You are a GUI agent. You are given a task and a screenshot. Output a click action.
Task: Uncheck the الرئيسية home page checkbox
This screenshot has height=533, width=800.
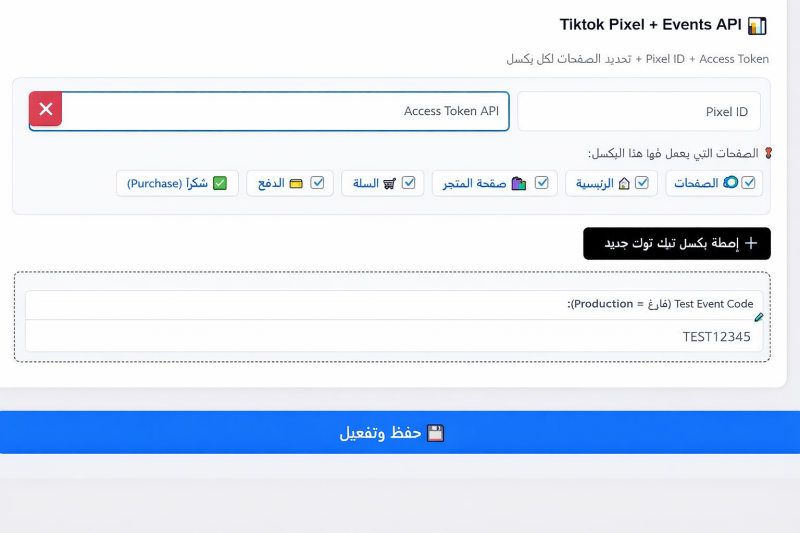click(642, 183)
